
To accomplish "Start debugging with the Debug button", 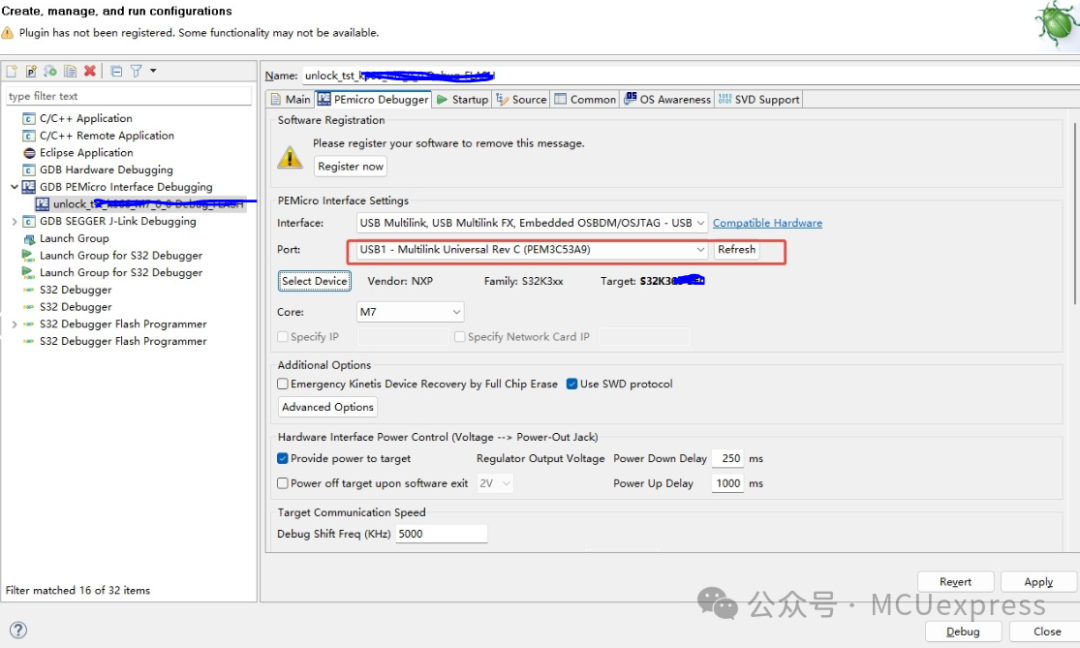I will coord(963,631).
